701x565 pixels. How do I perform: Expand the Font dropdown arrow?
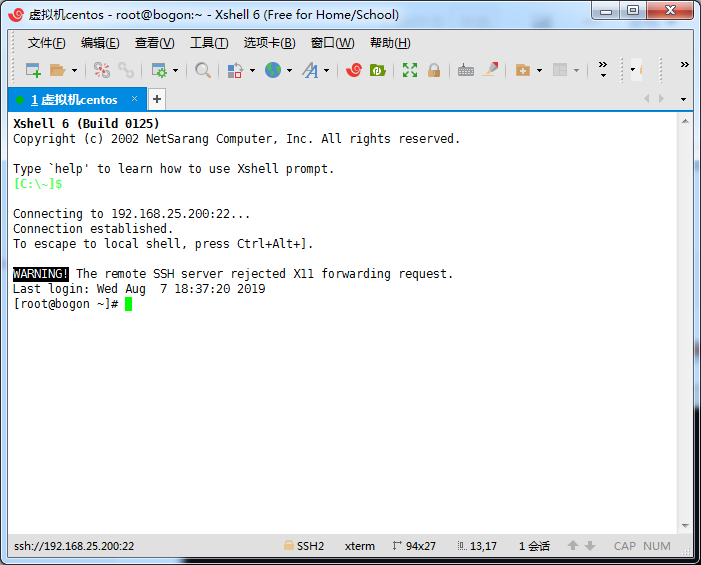pos(326,70)
